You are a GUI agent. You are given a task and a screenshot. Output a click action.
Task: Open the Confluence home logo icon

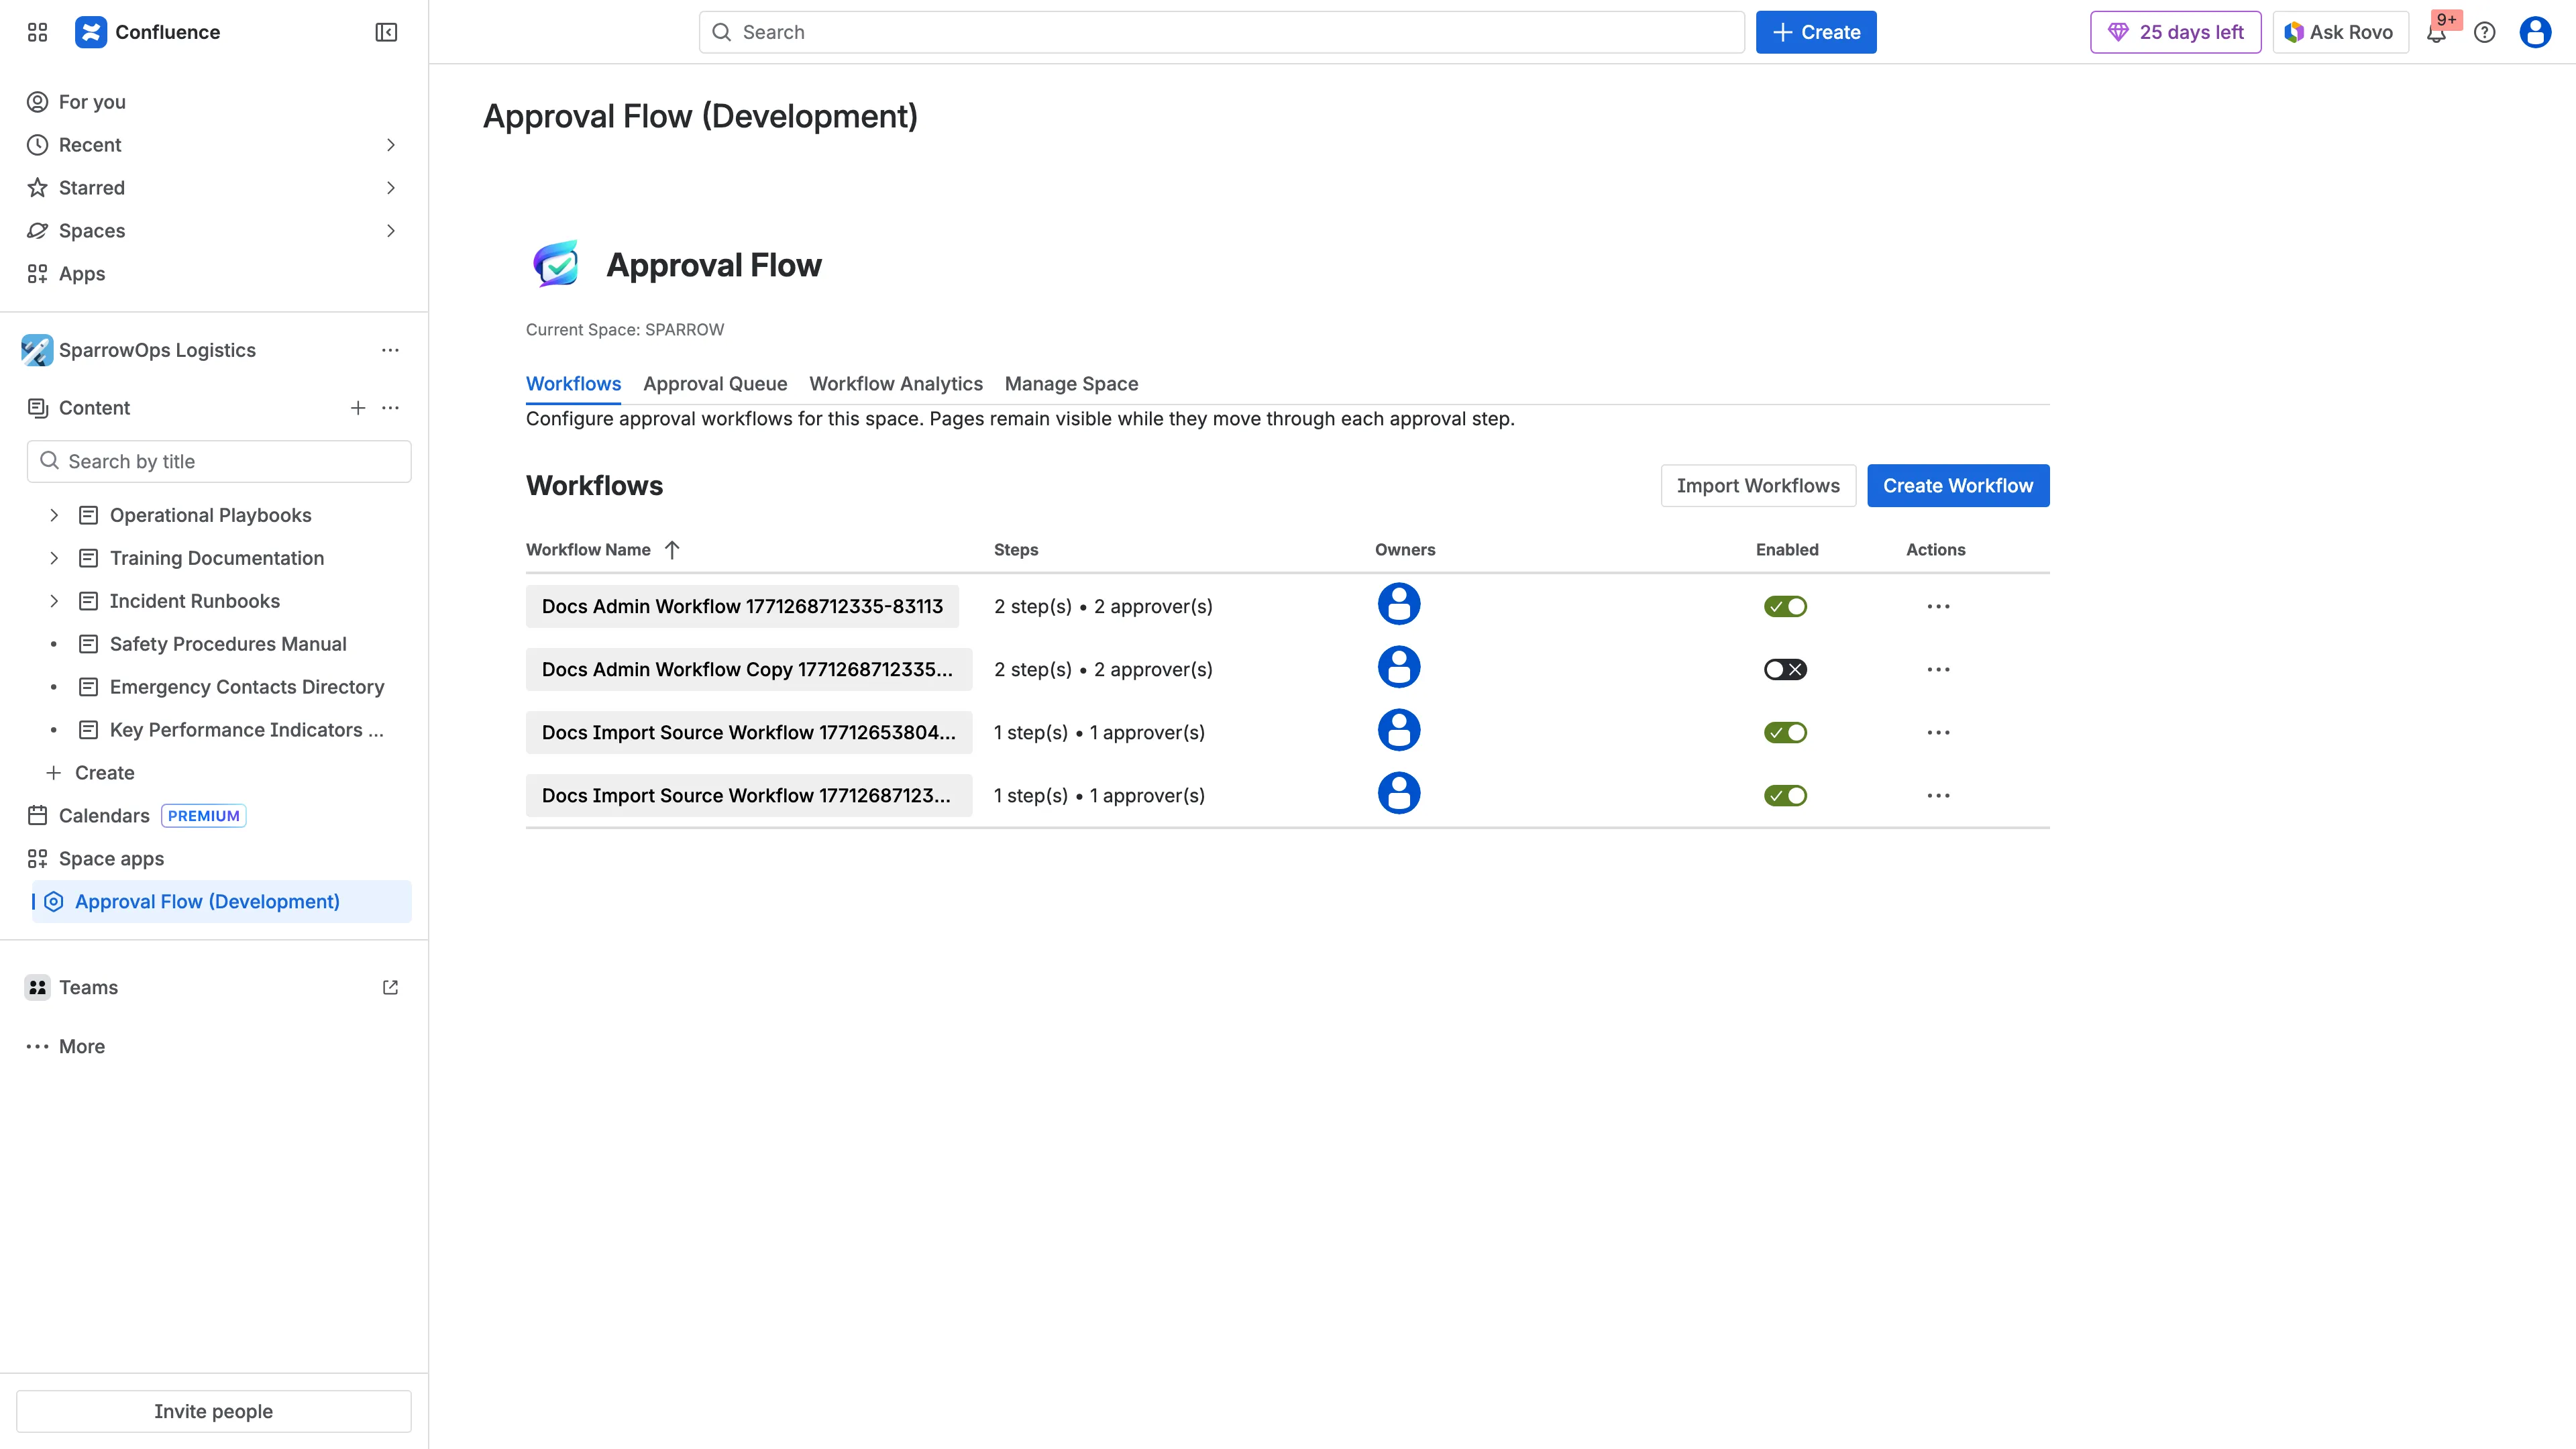[x=91, y=31]
